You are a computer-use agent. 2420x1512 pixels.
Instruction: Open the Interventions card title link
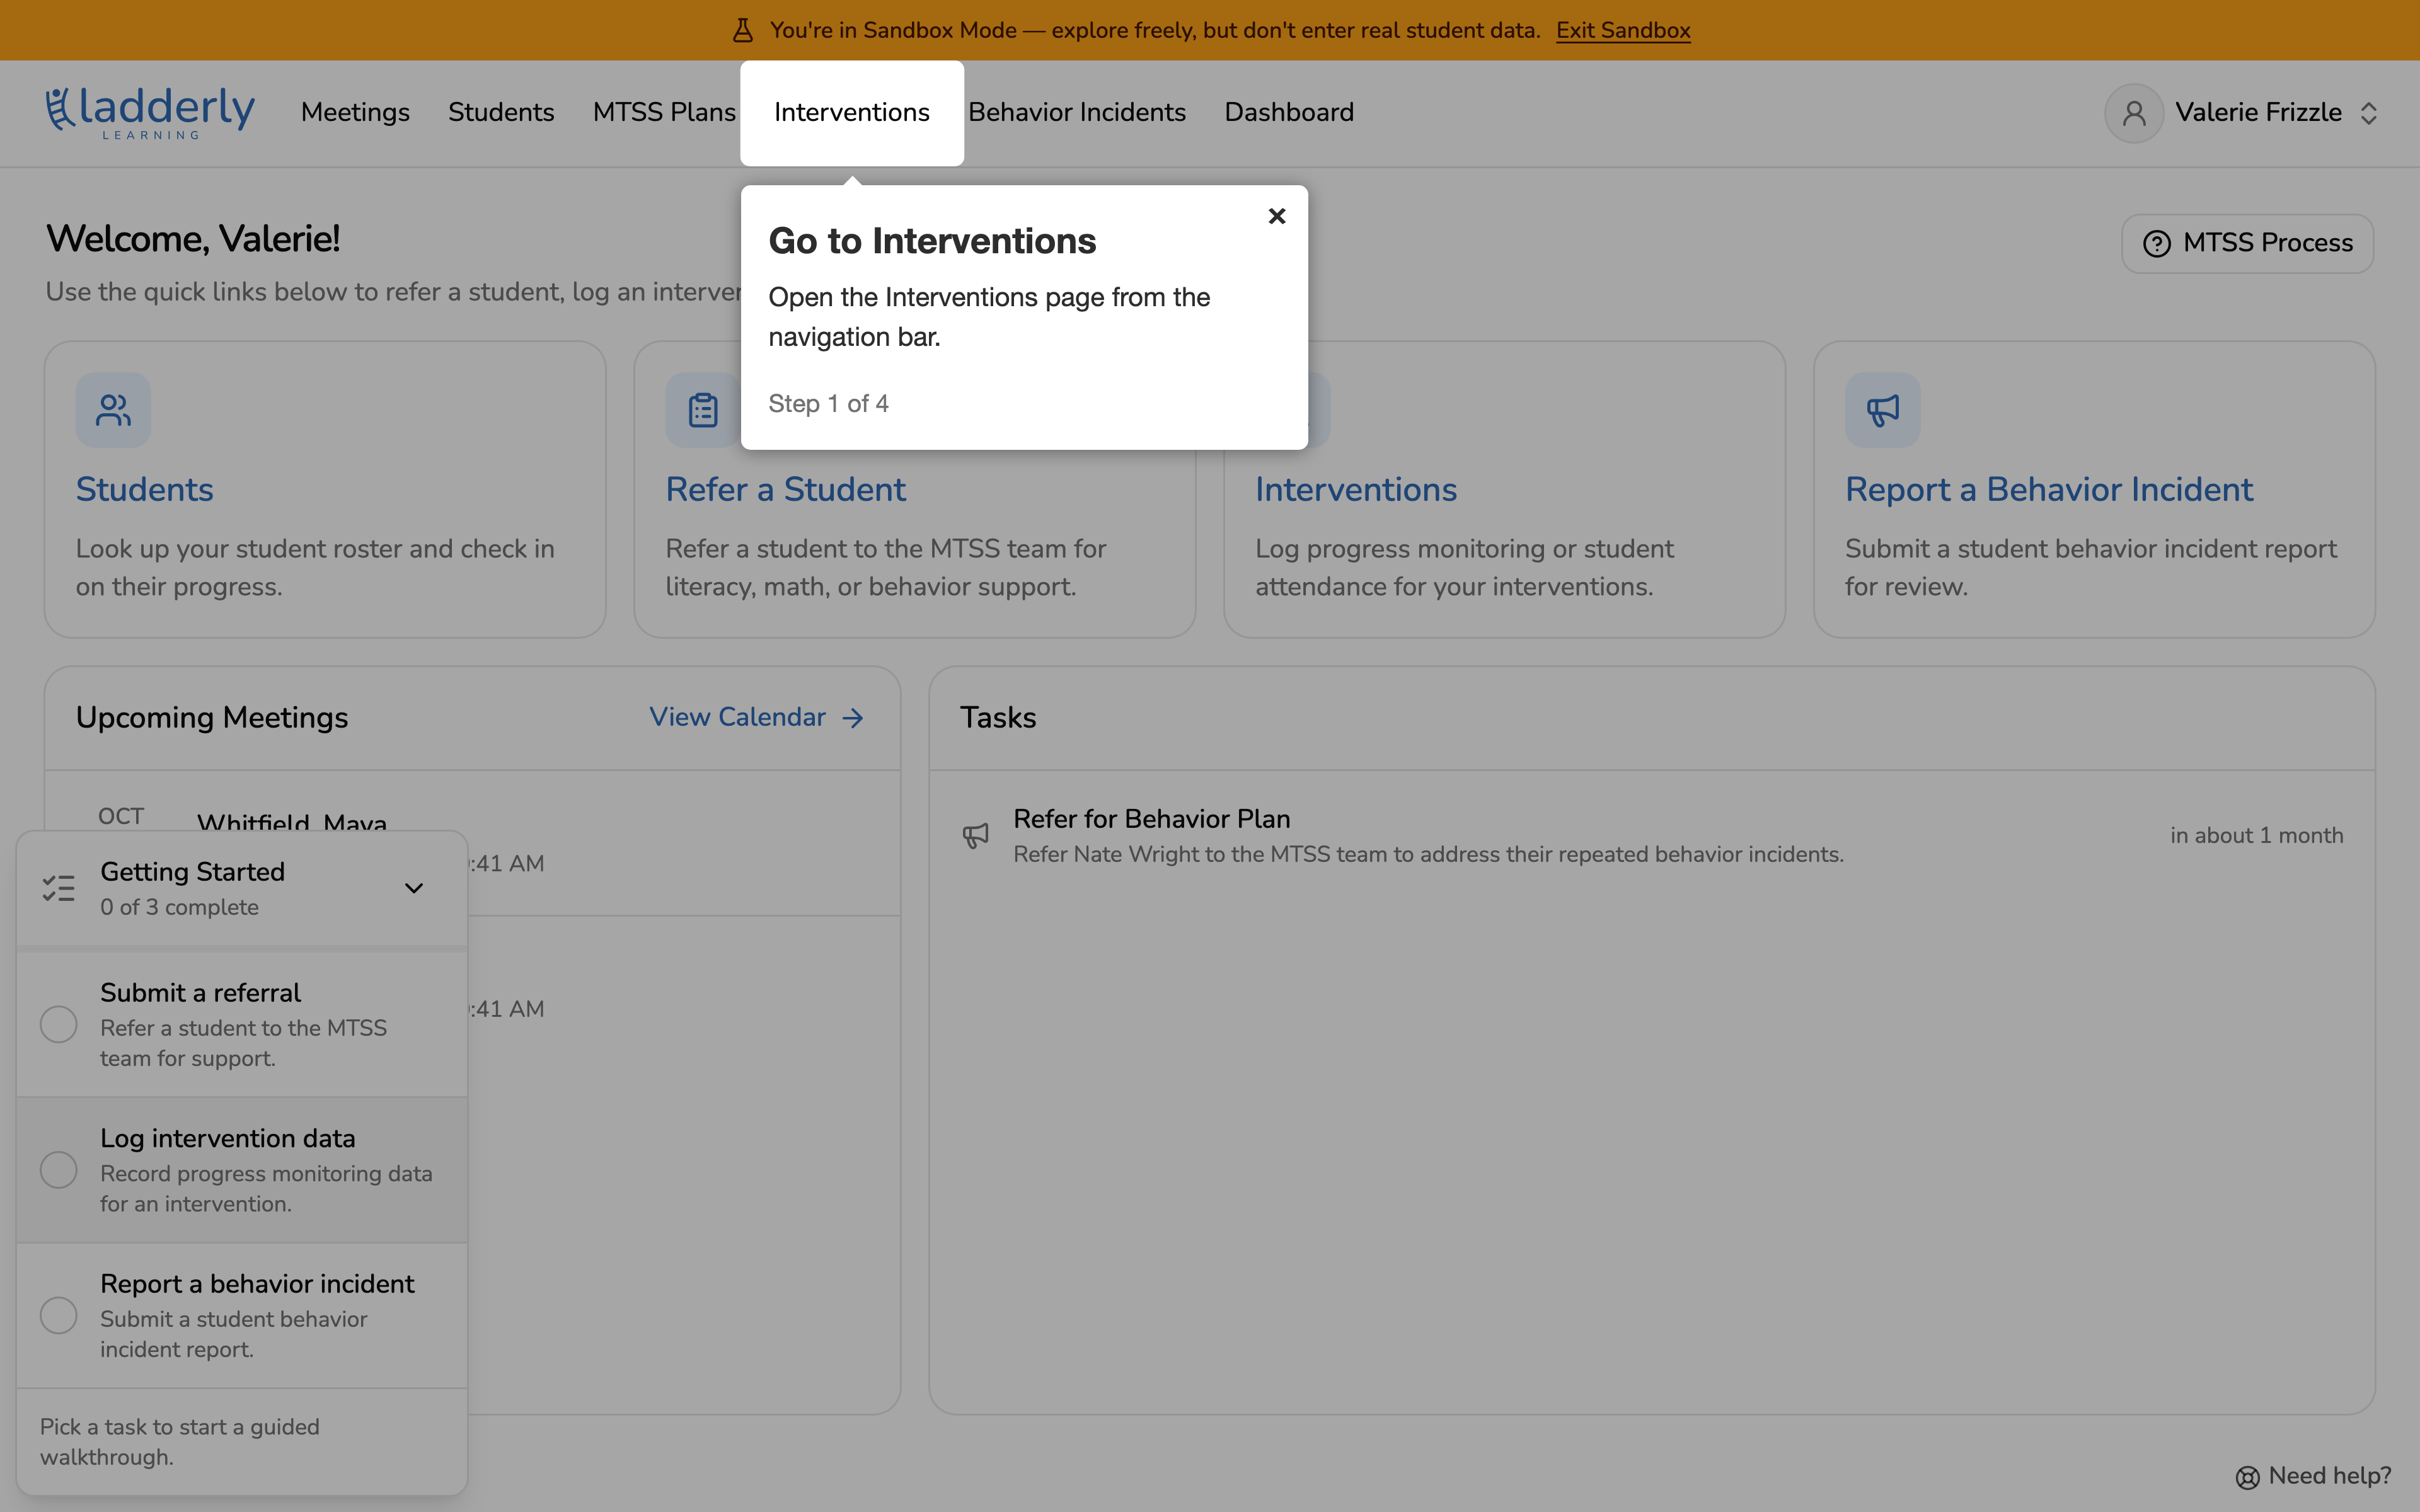tap(1356, 489)
